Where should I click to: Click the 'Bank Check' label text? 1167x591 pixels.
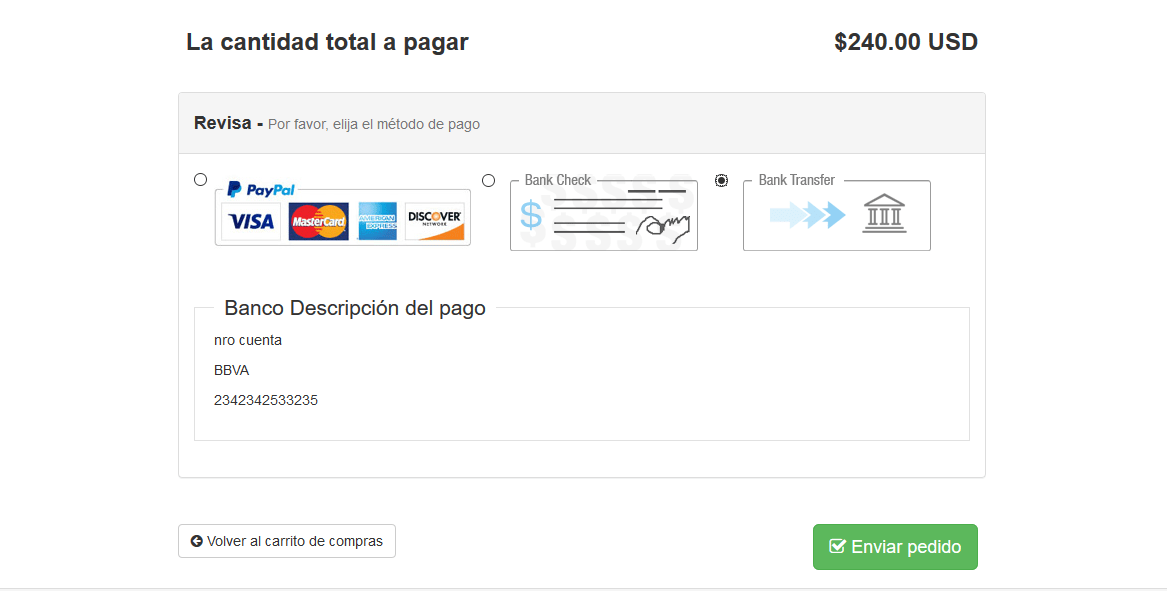(x=557, y=180)
